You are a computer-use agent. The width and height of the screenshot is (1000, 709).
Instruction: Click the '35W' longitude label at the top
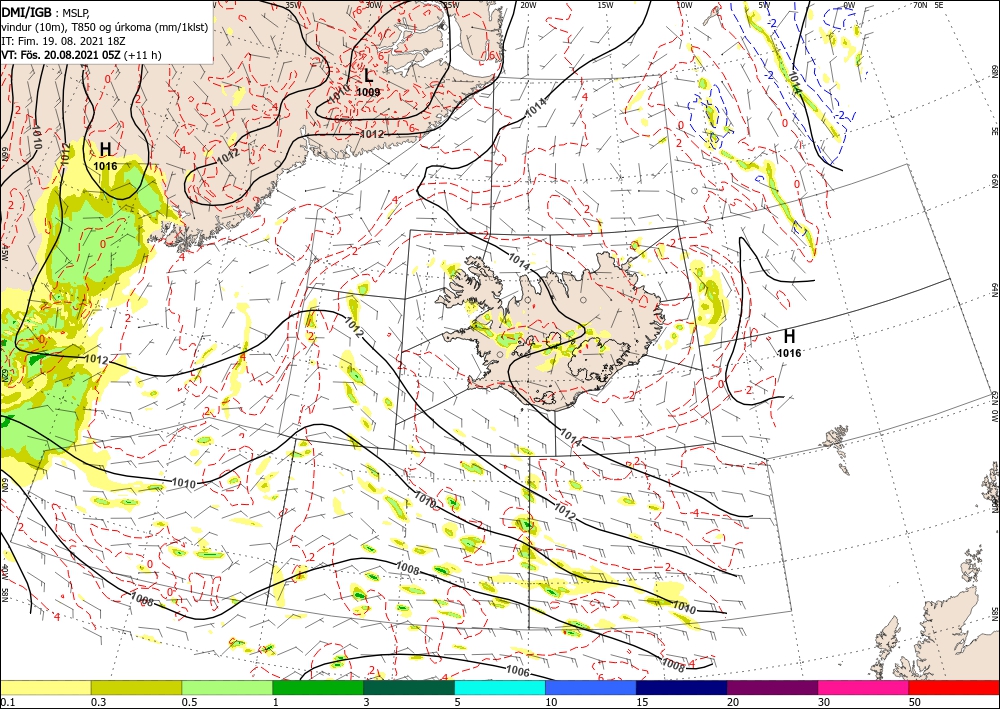click(293, 5)
